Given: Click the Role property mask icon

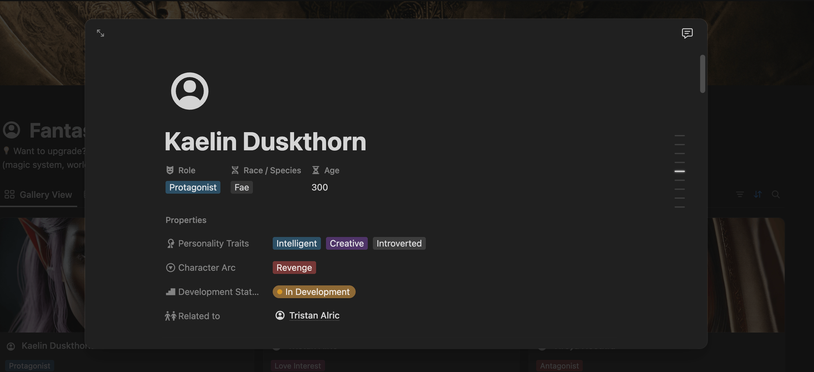Looking at the screenshot, I should [170, 170].
